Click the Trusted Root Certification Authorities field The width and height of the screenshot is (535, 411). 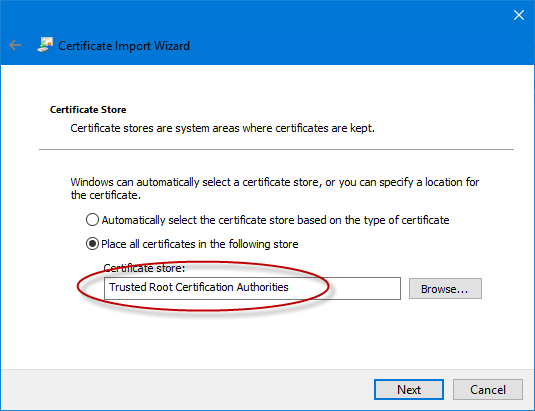pyautogui.click(x=252, y=288)
